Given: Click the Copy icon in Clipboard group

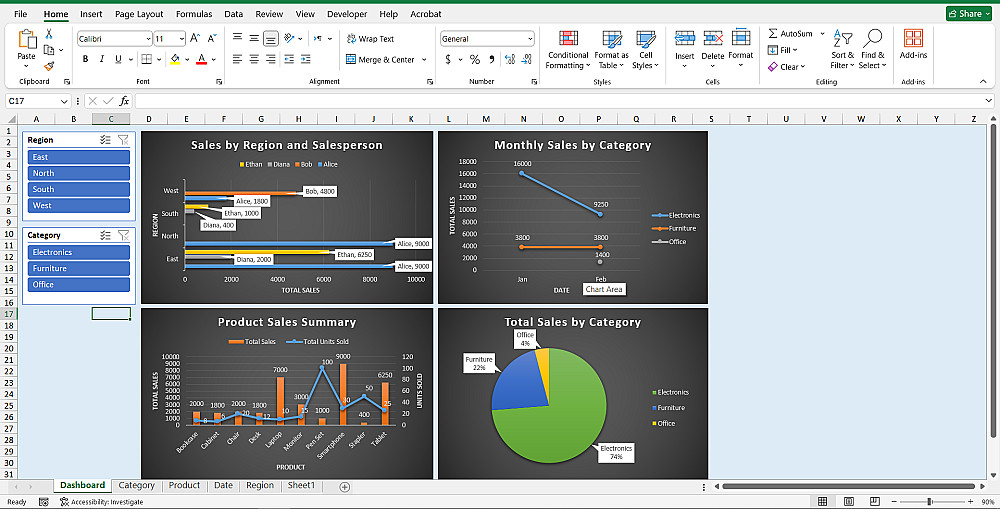Looking at the screenshot, I should coord(49,50).
